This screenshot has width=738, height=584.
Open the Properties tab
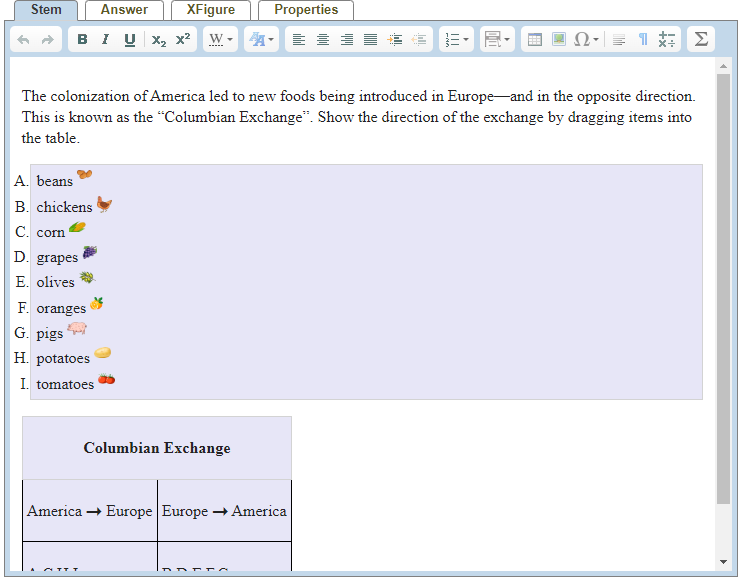point(306,10)
